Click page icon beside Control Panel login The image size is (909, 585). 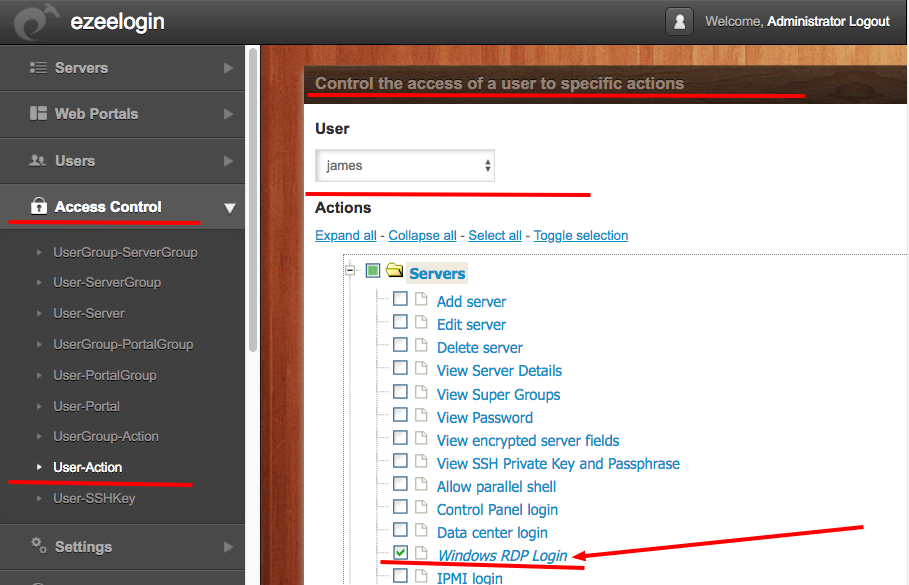click(421, 507)
